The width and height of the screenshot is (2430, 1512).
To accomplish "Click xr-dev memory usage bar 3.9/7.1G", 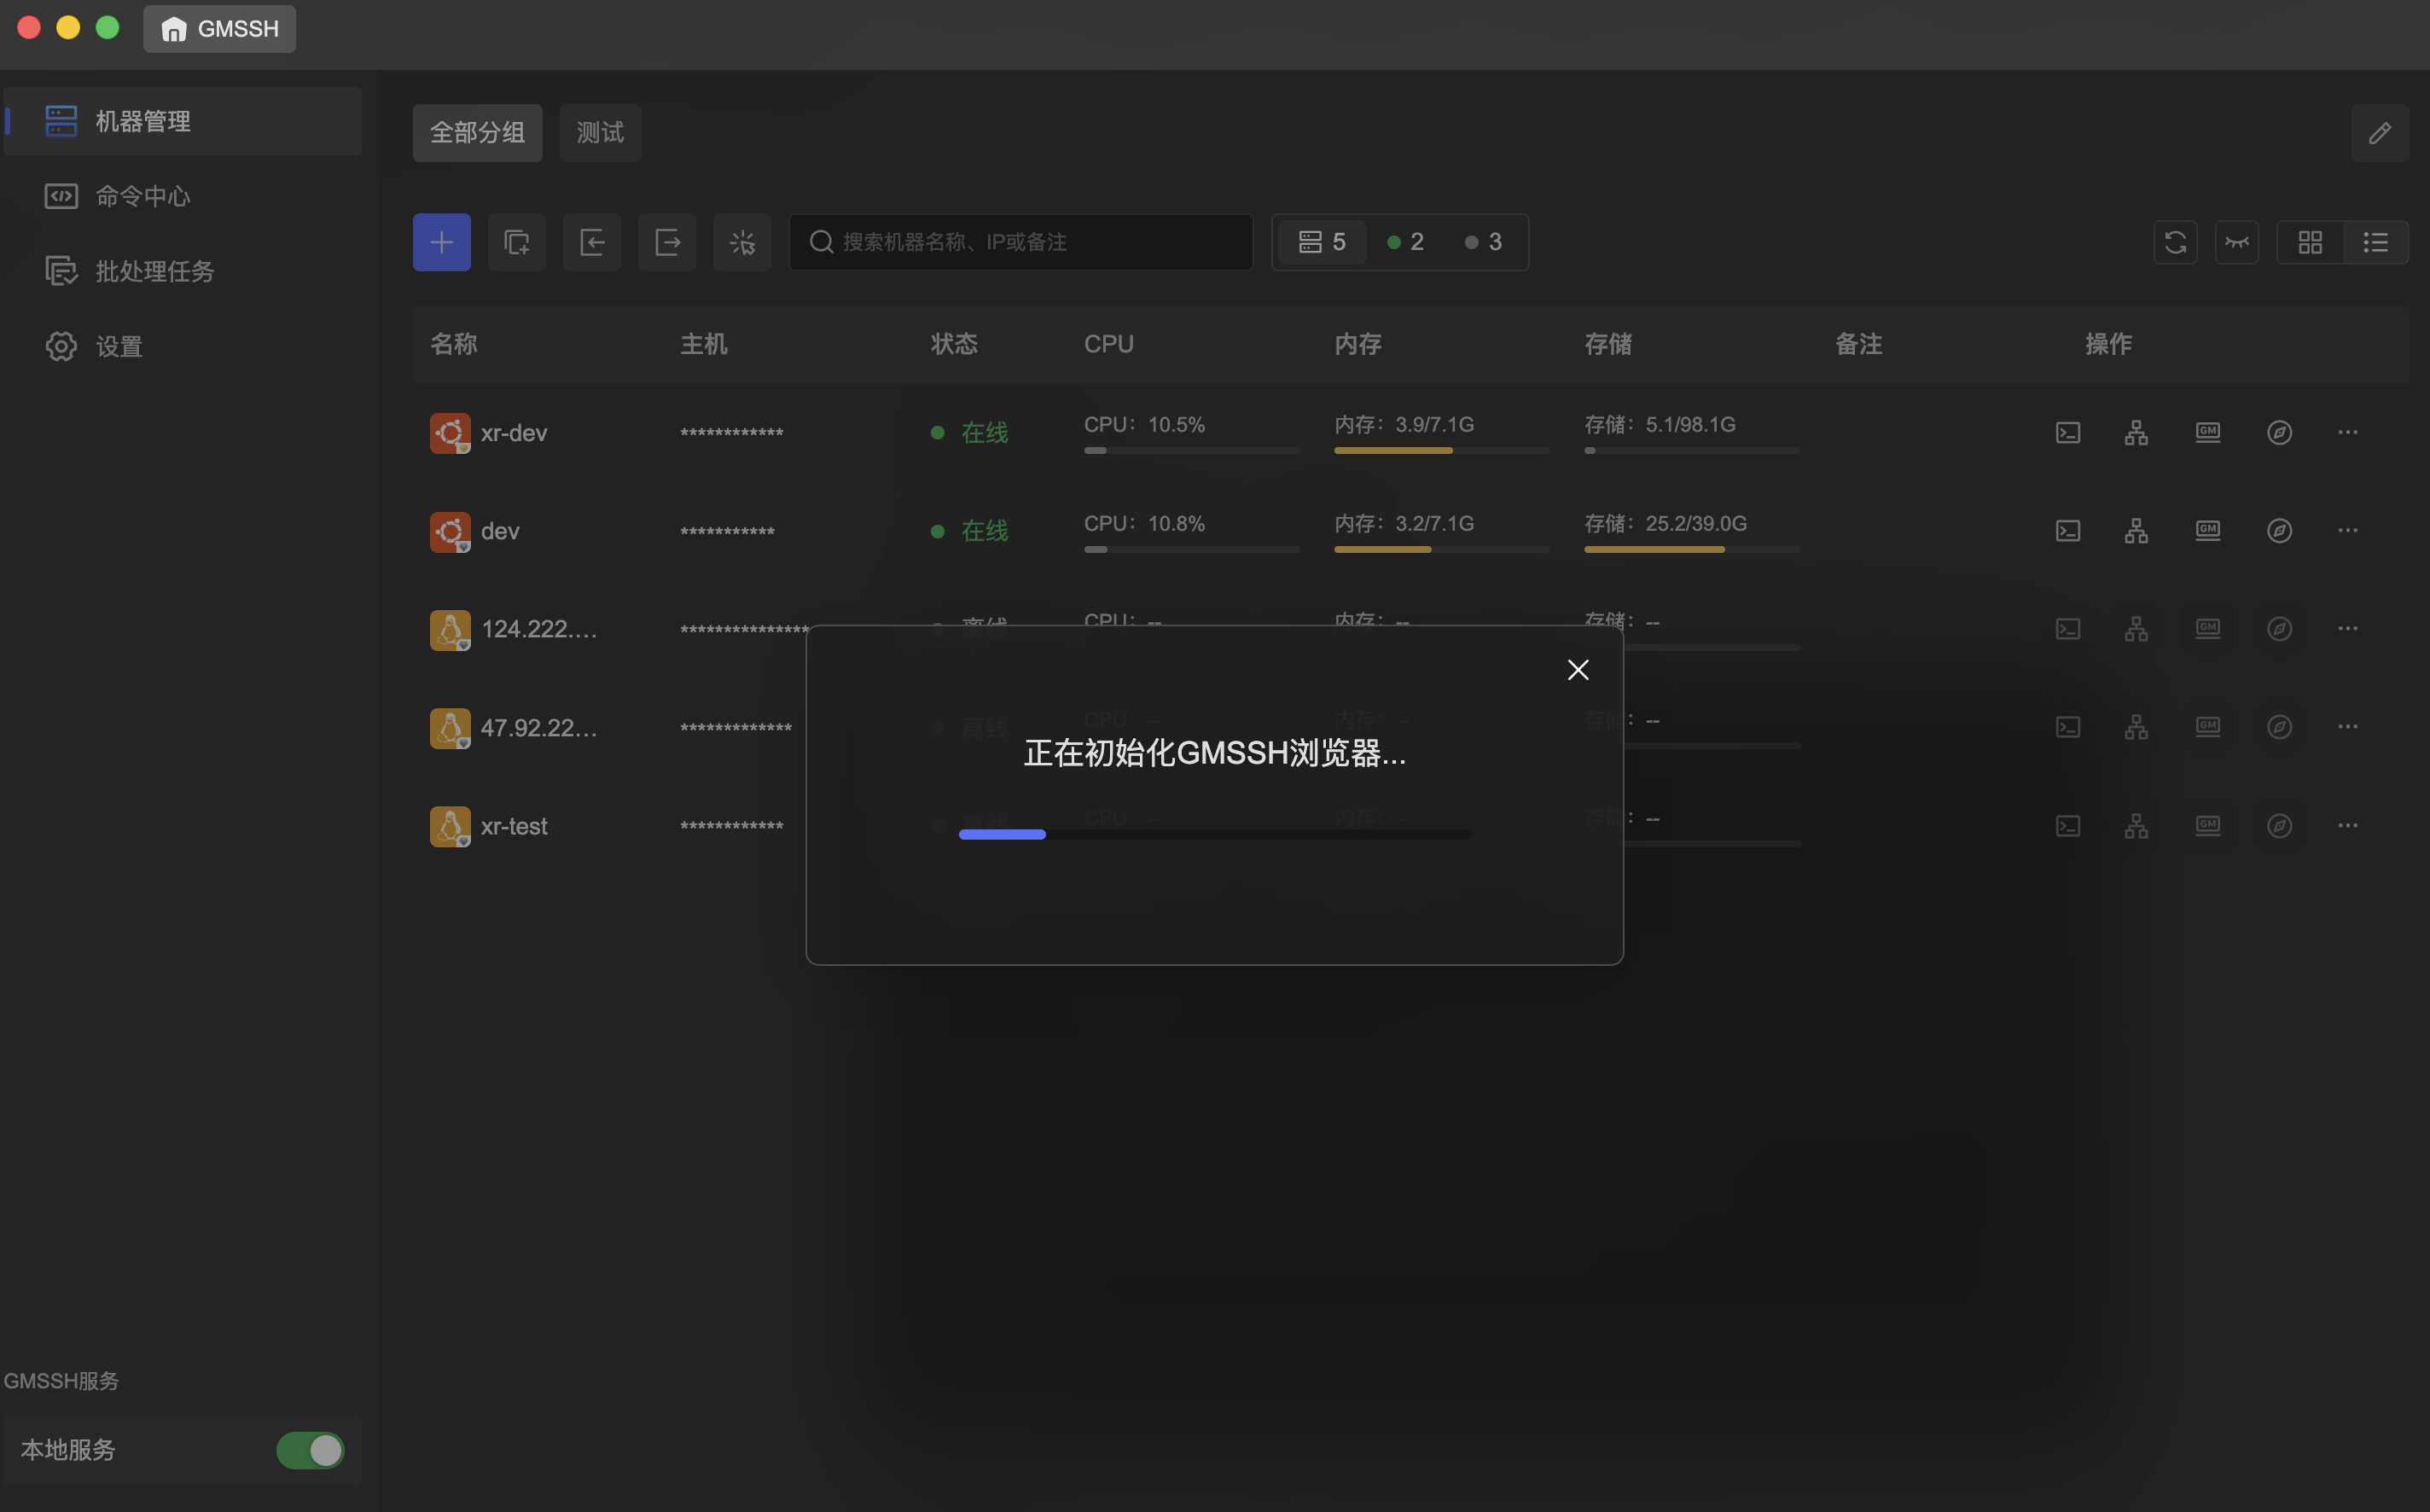I will (x=1442, y=451).
